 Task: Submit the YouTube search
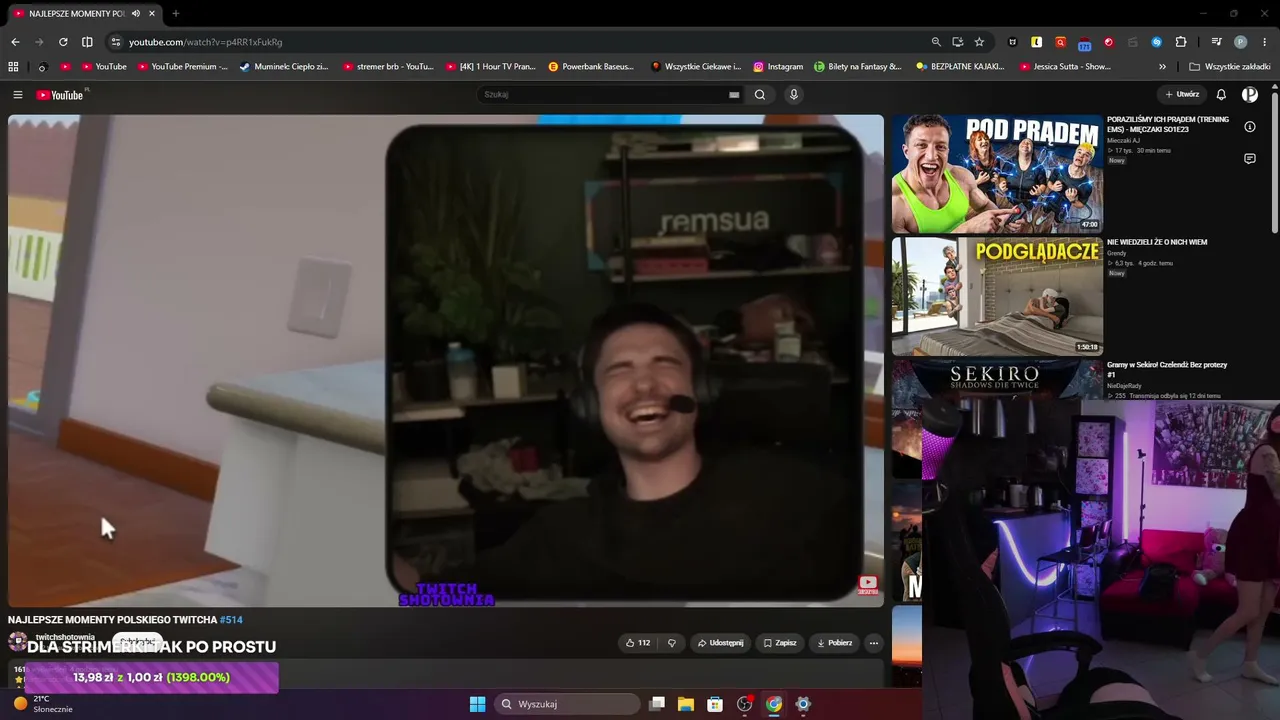pyautogui.click(x=760, y=95)
